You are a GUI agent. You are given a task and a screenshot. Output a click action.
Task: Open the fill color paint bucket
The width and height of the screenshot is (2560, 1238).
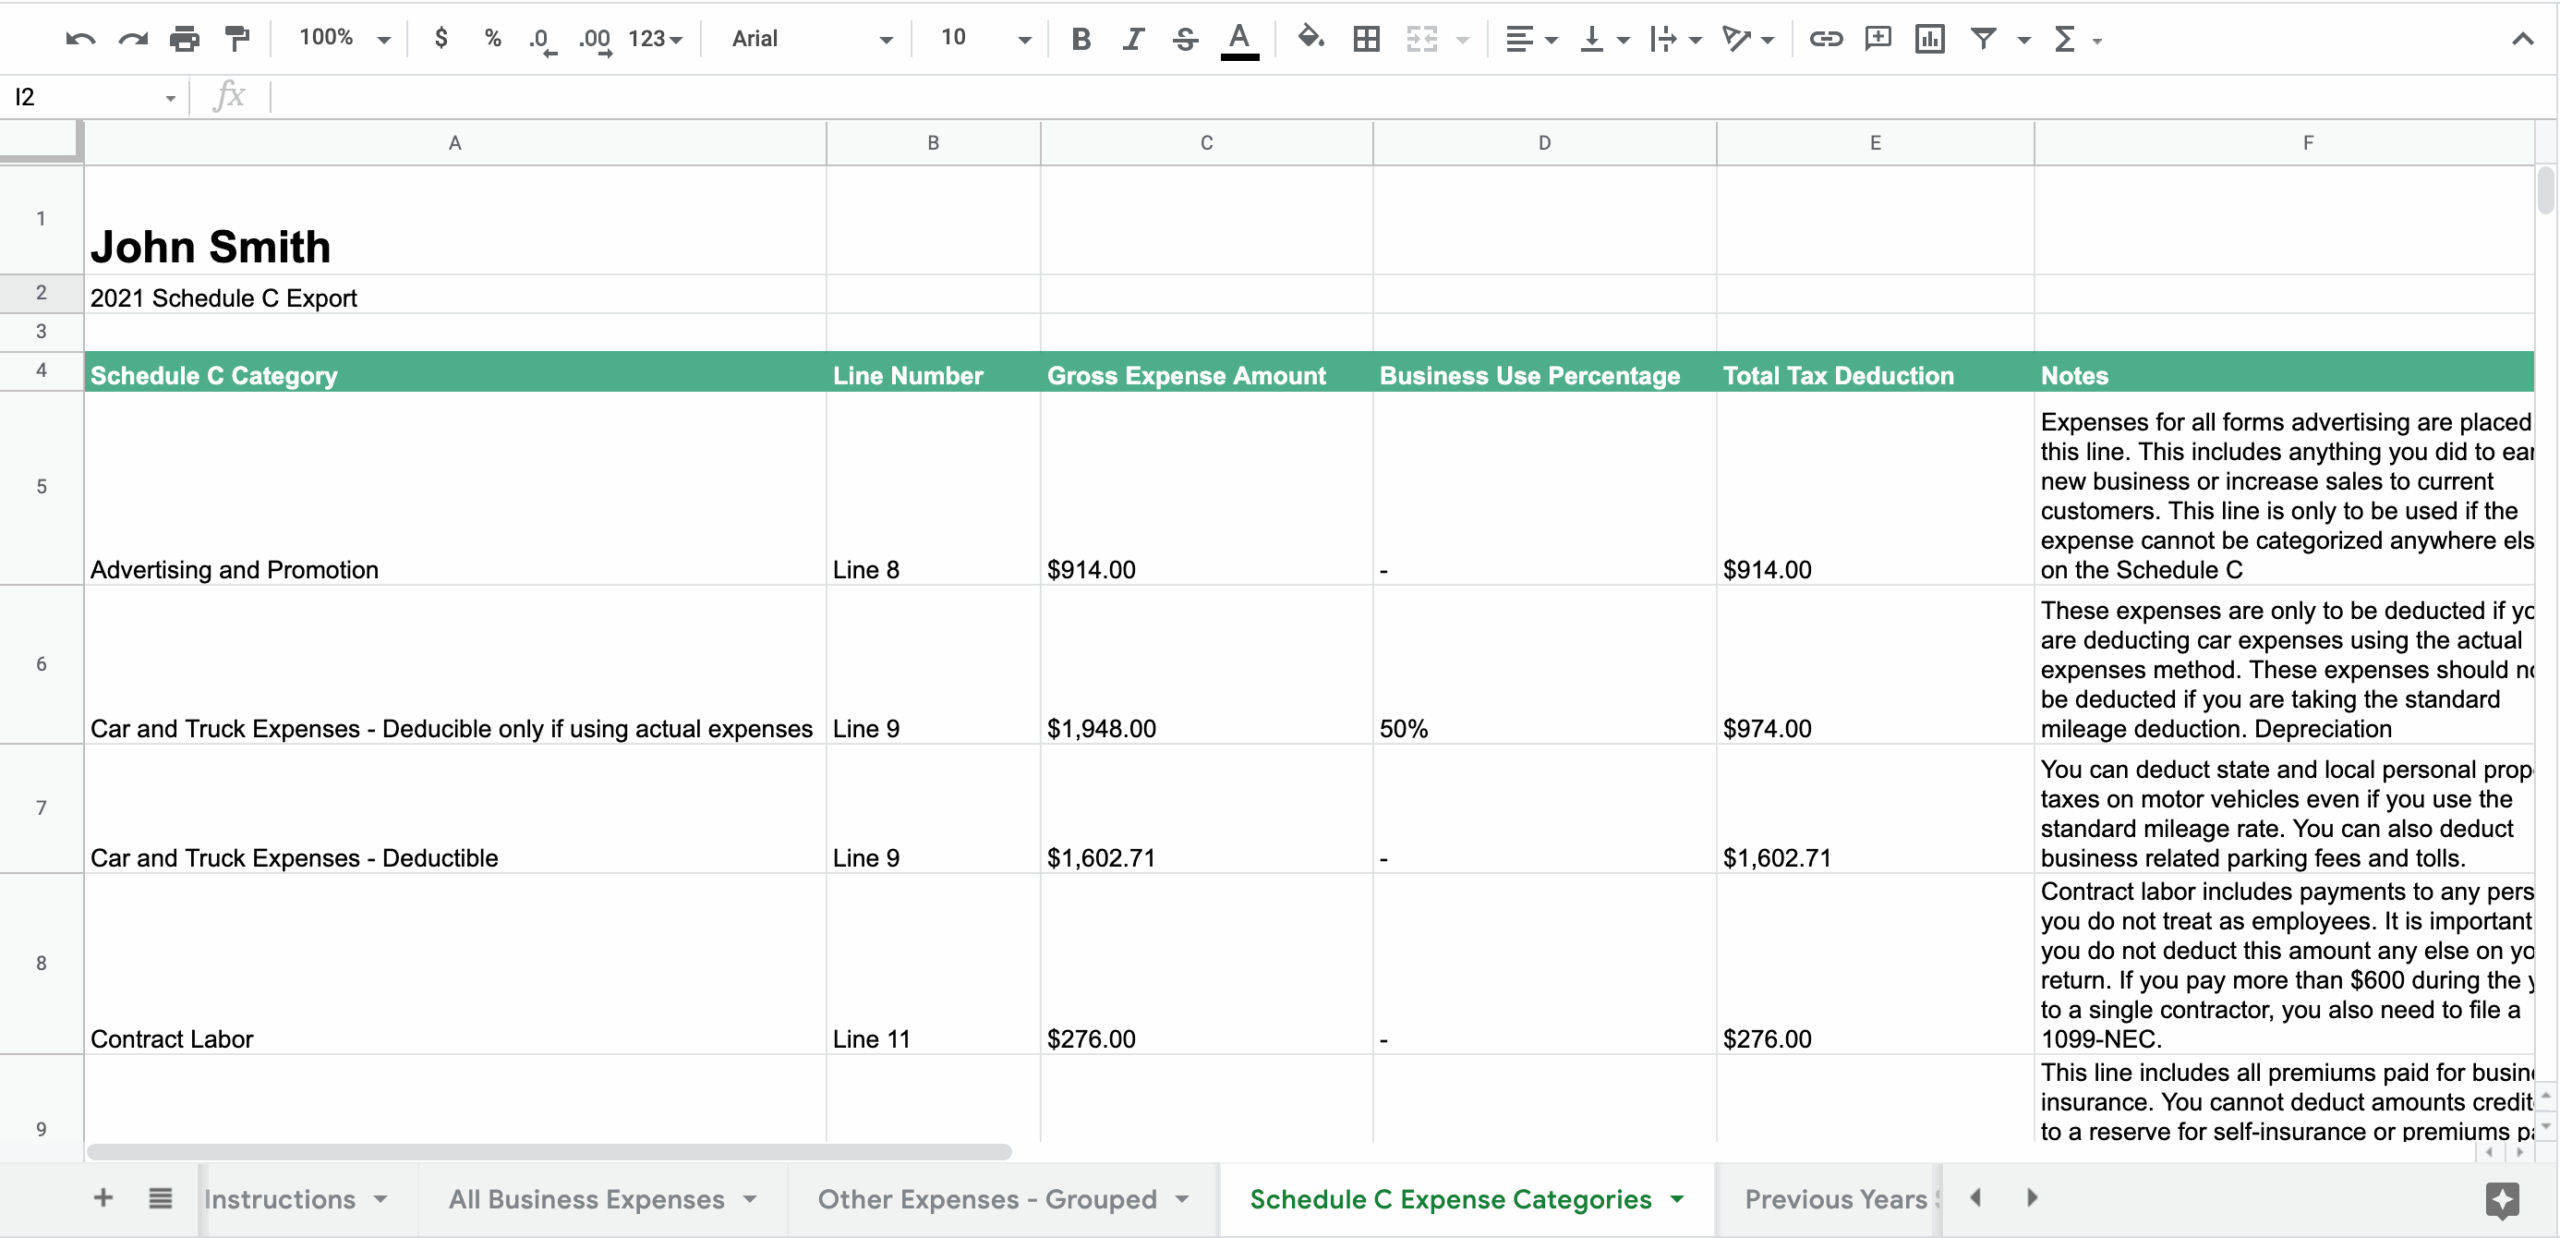click(x=1310, y=39)
